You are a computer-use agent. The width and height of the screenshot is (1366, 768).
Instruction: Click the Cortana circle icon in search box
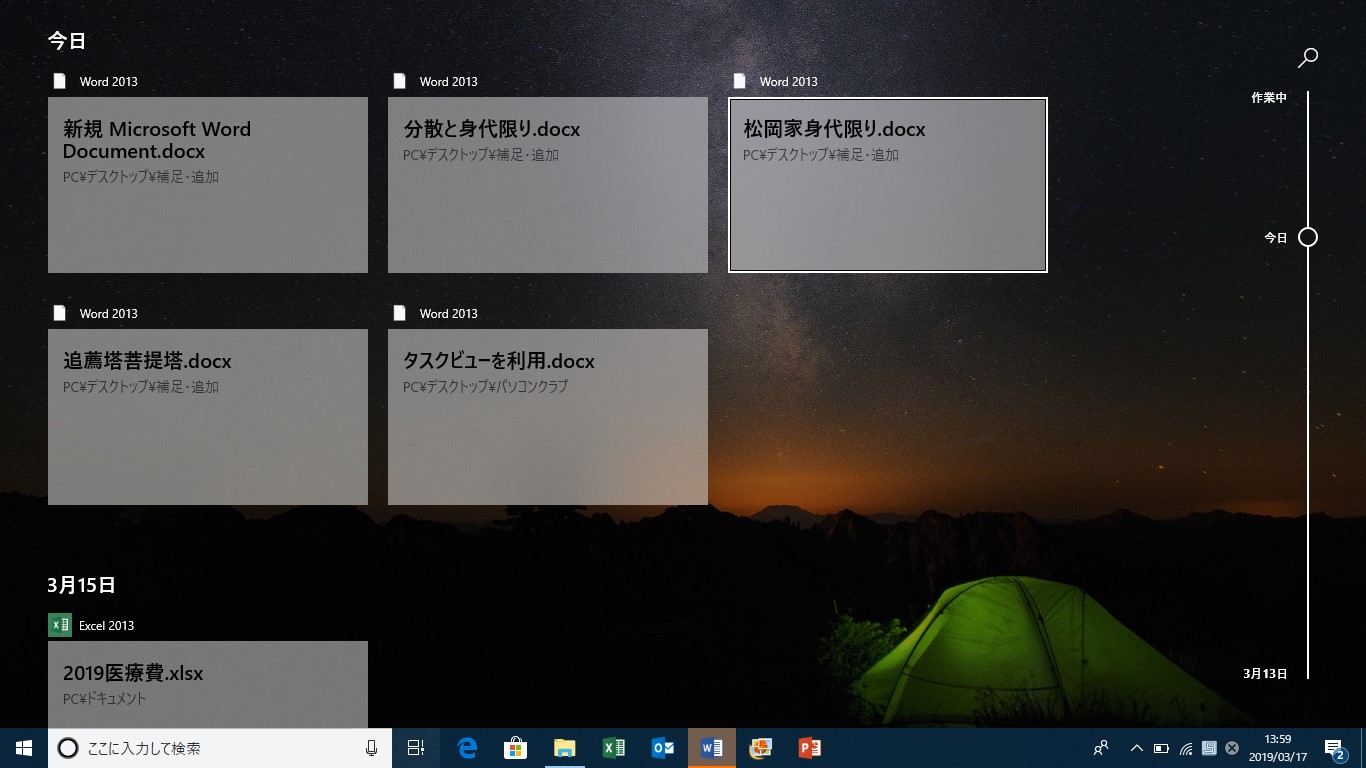(67, 748)
